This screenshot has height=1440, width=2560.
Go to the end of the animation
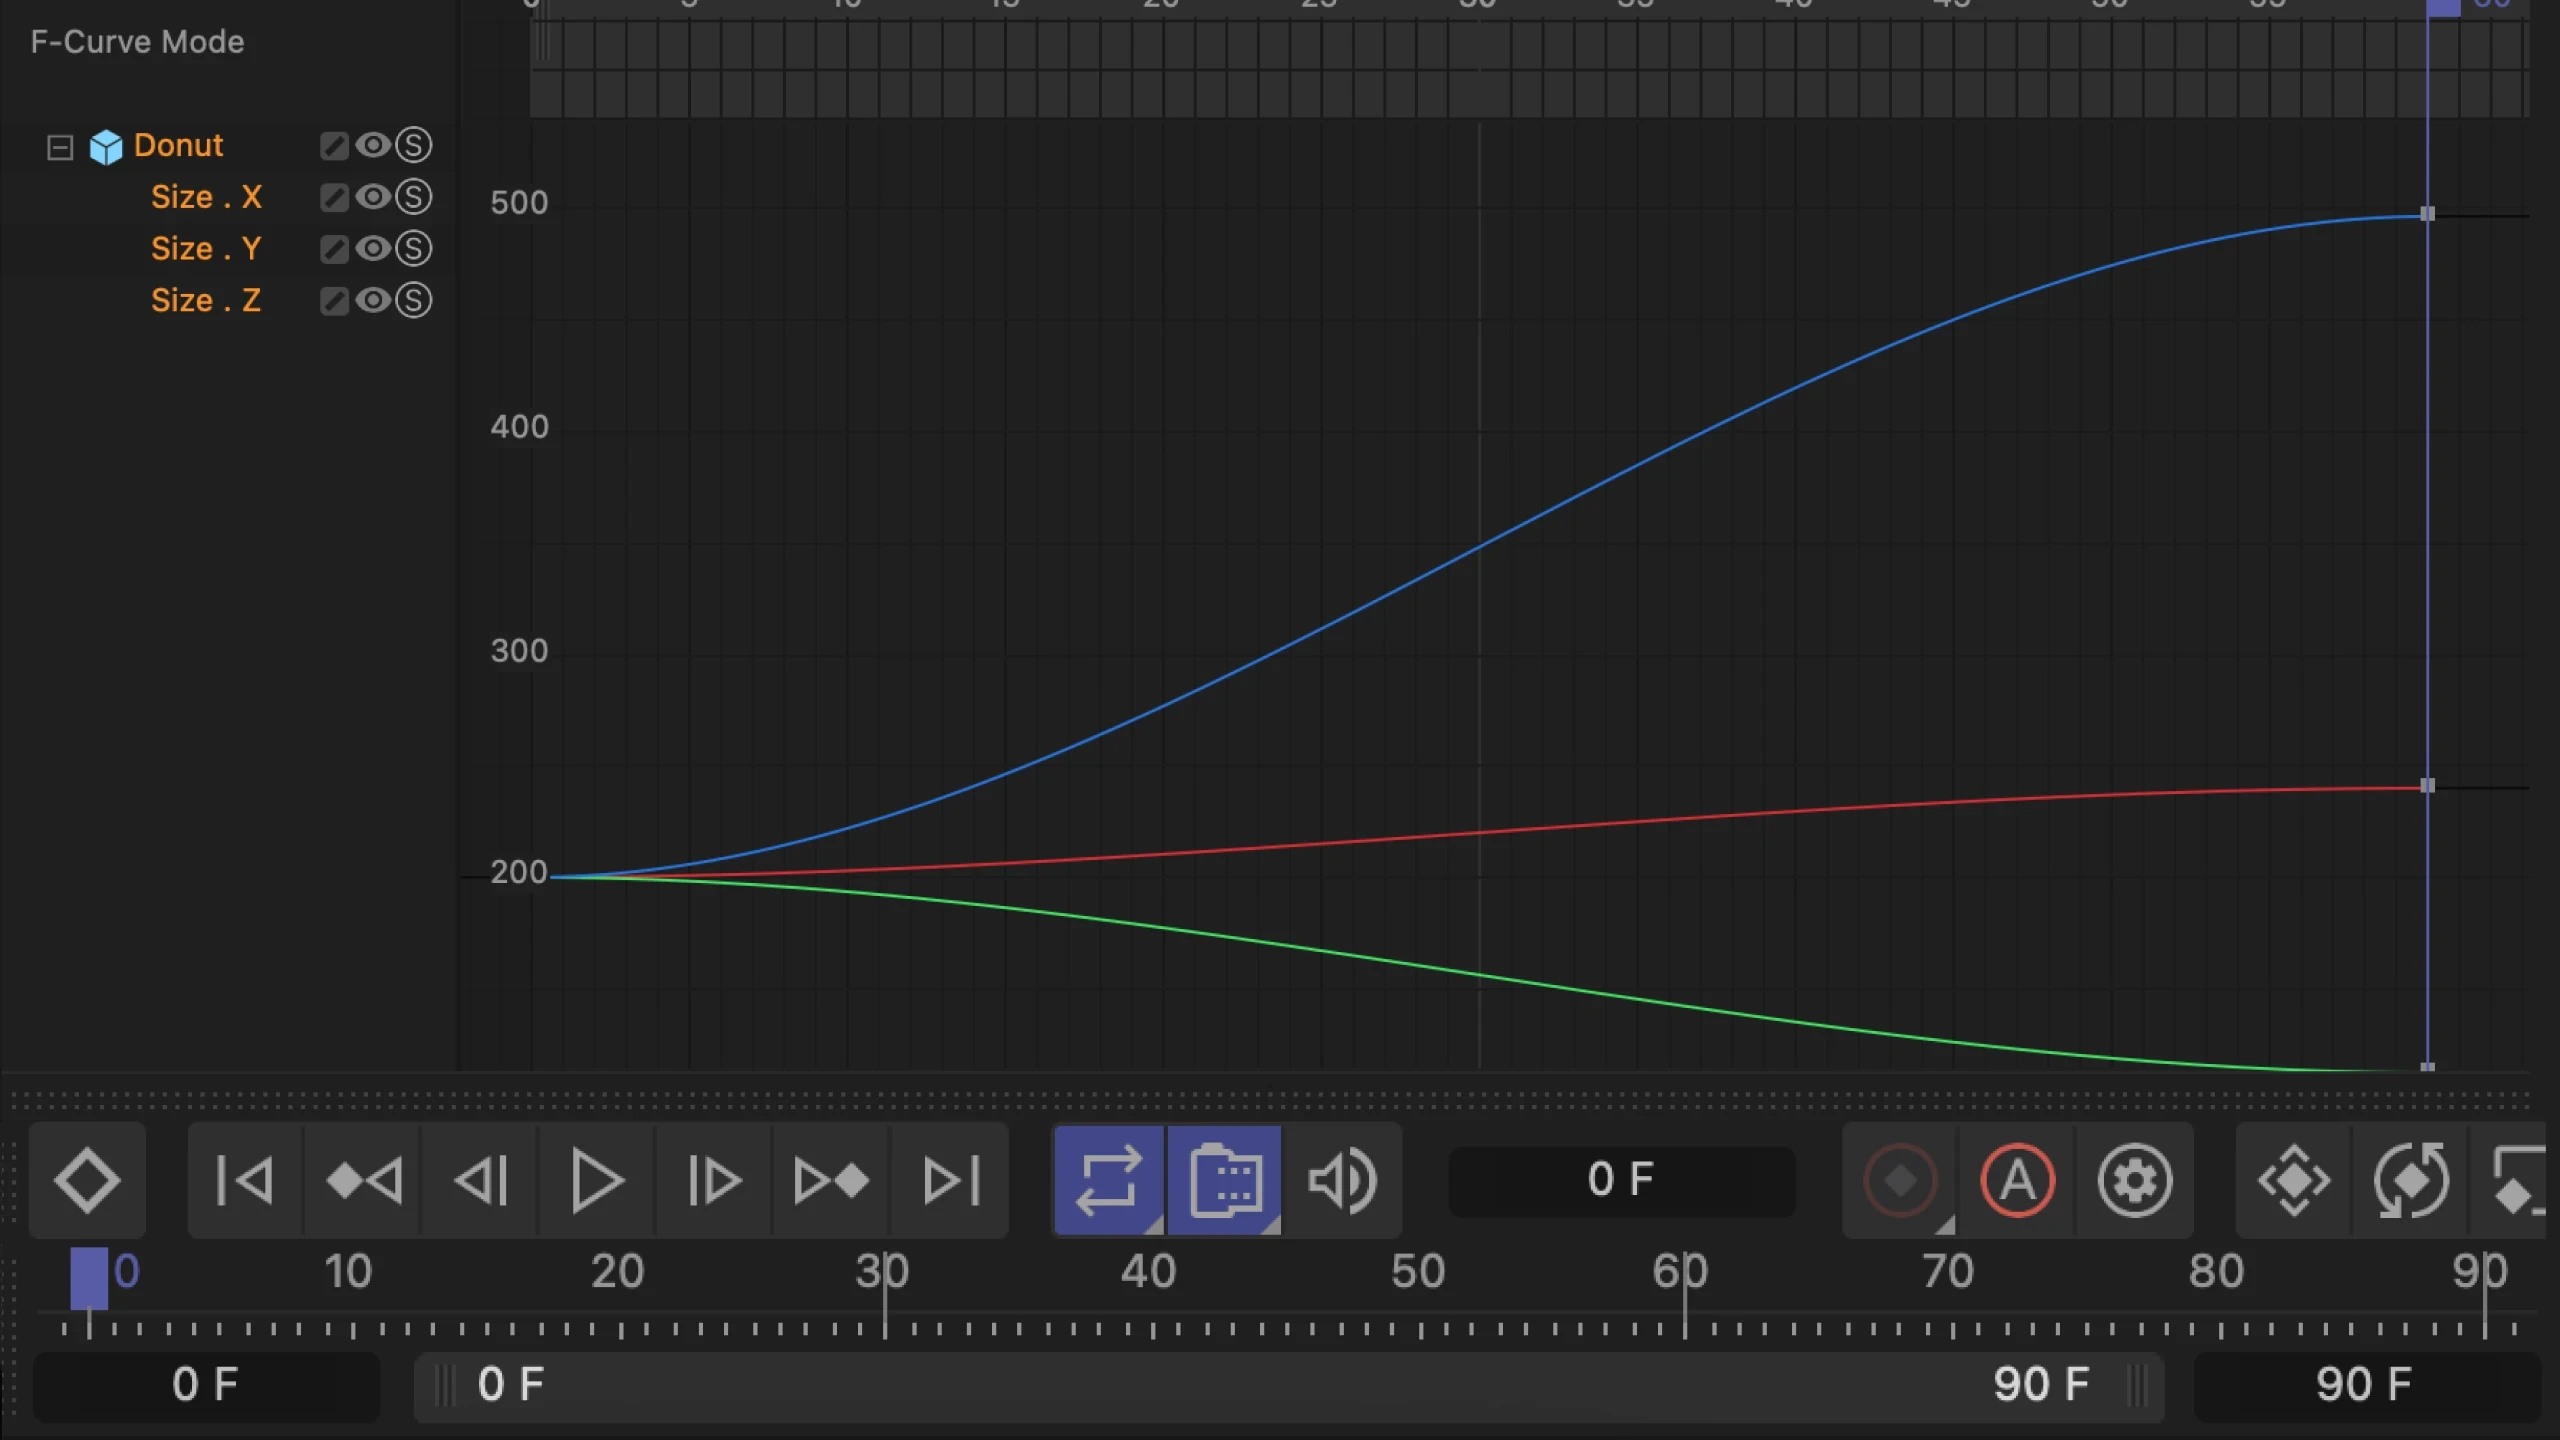coord(950,1181)
